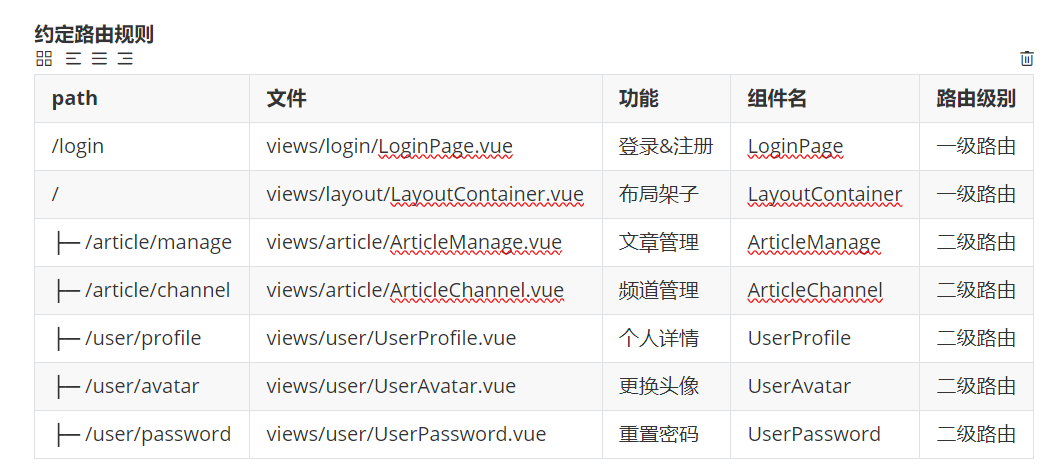Click 一级路由 in the /login row

976,146
